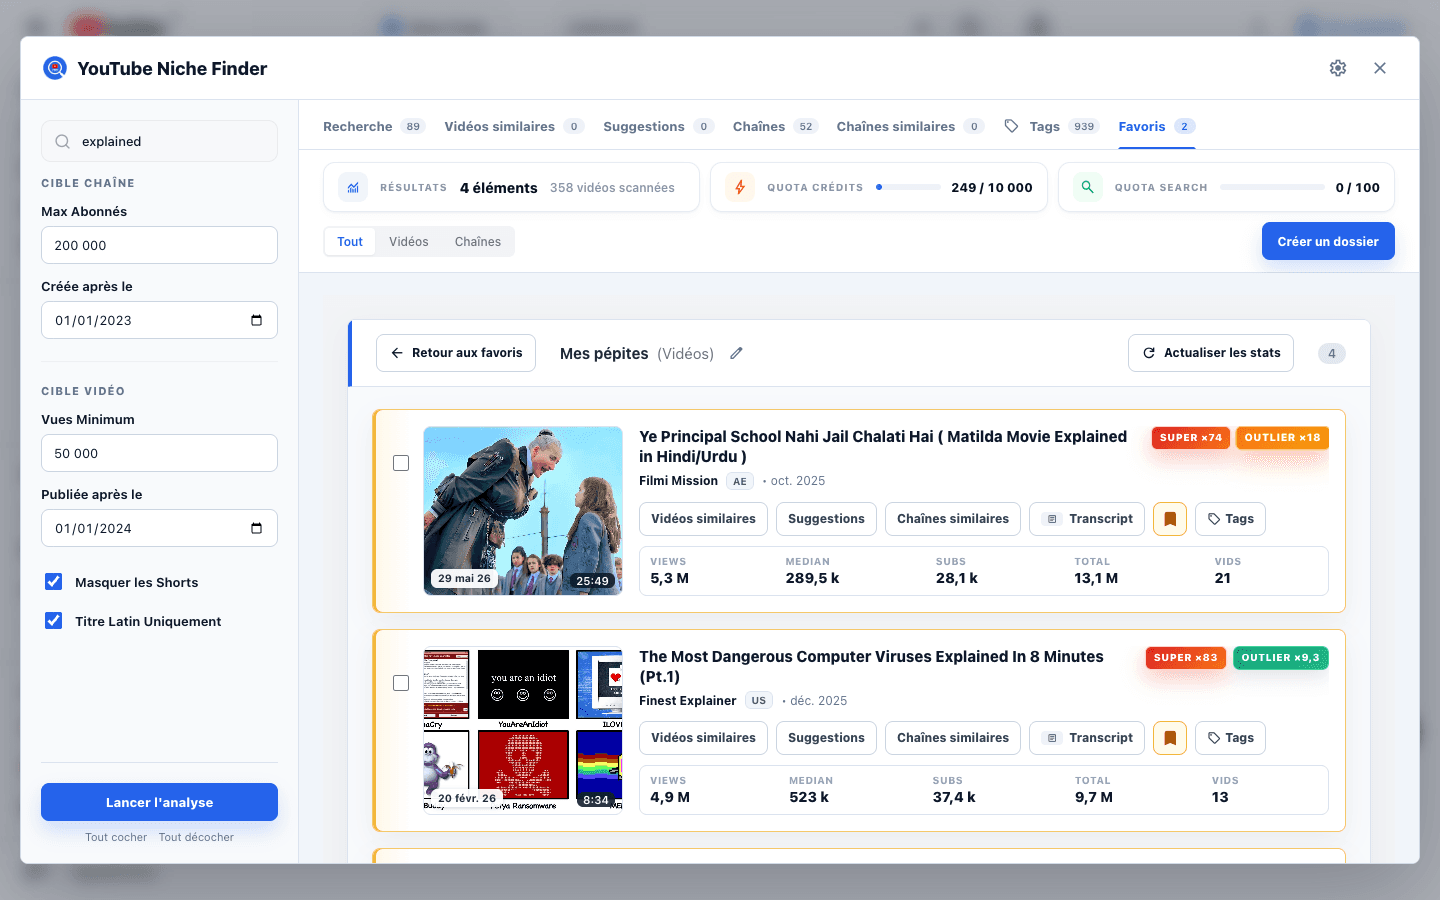Select the 'Tout' filter

pyautogui.click(x=350, y=242)
